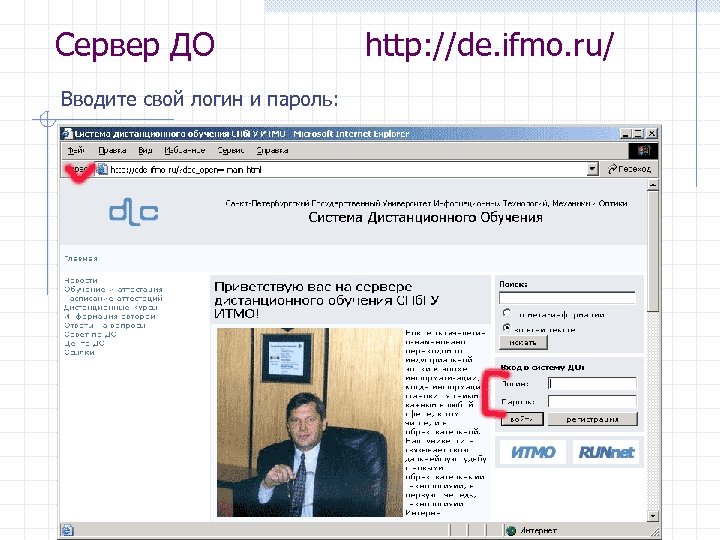
Task: Open the Дистанционные курсы link
Action: click(111, 307)
